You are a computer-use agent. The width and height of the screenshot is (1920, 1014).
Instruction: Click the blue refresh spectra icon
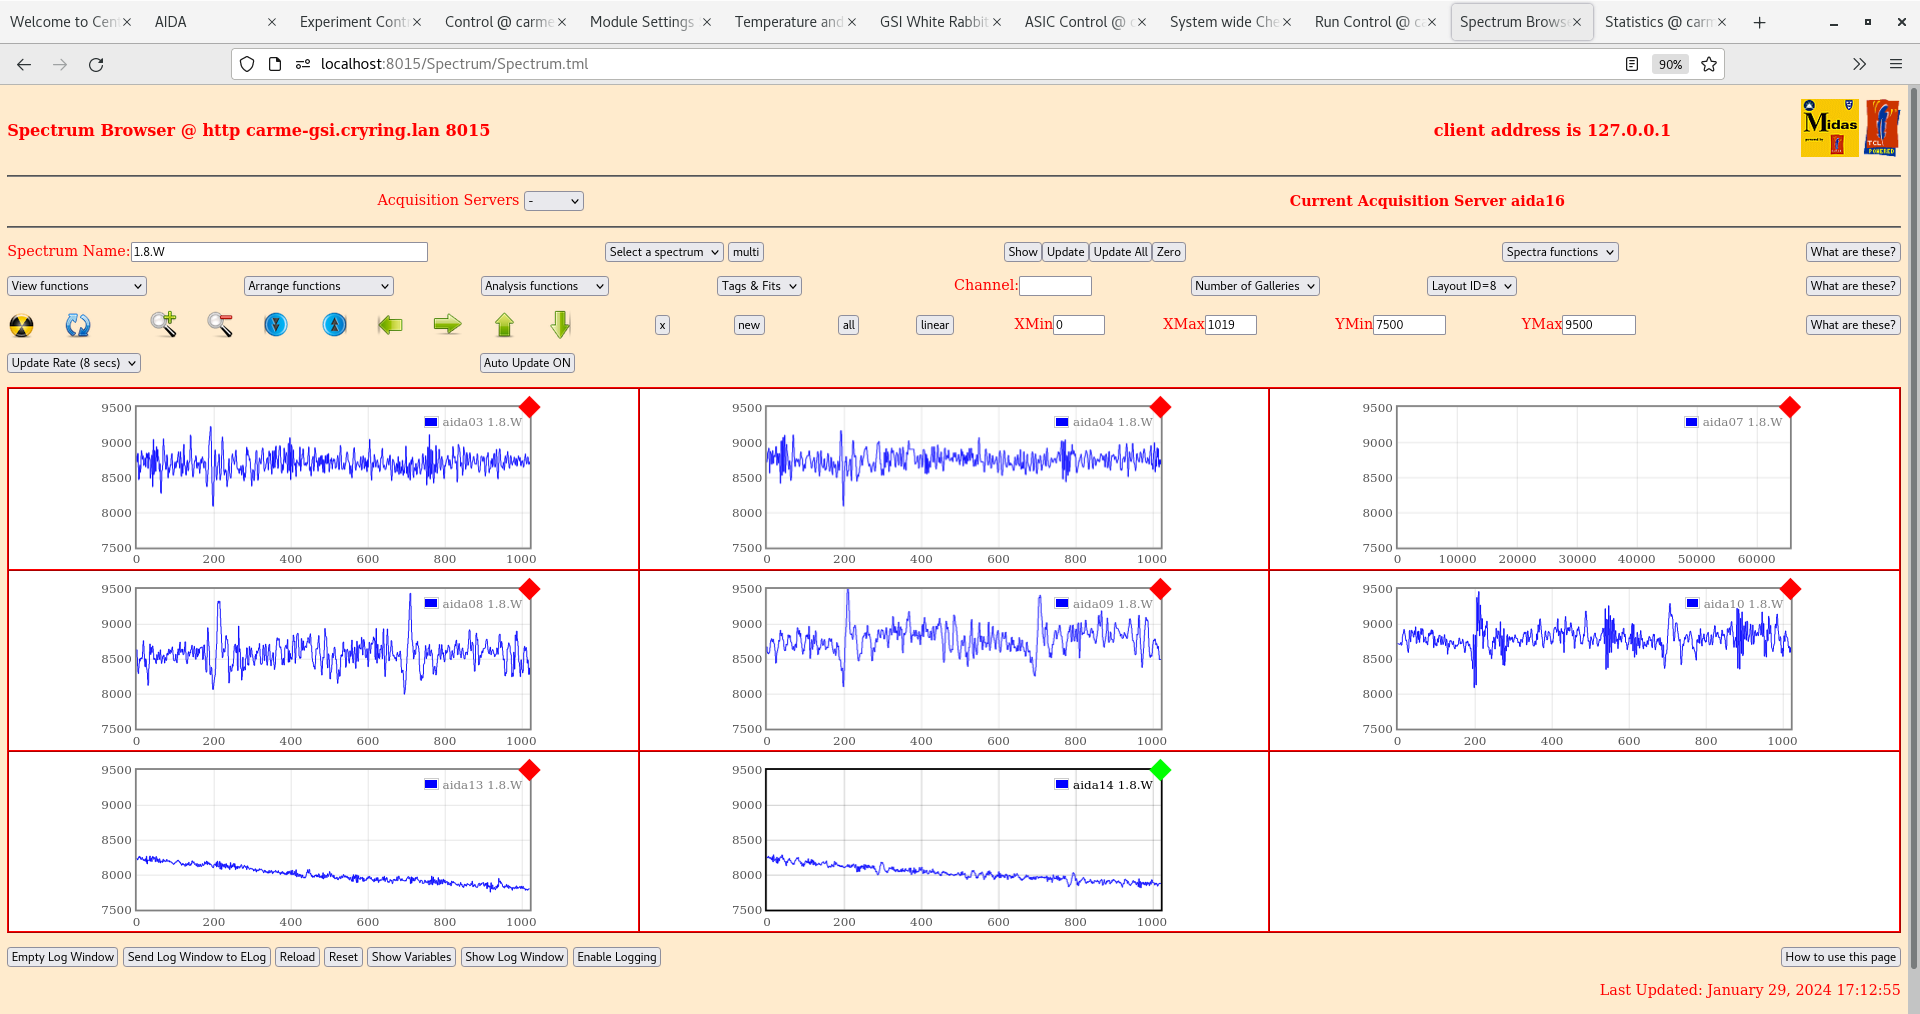coord(78,325)
